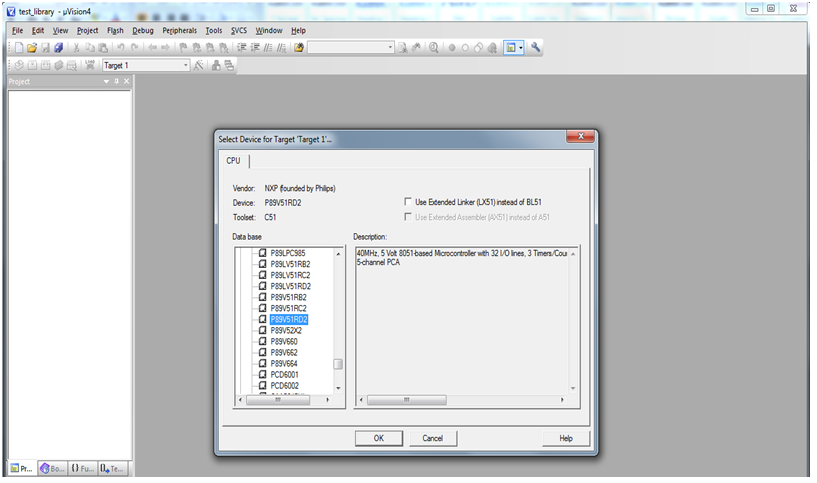Click the Target Options magic wand icon
Viewport: 817px width, 483px height.
(x=199, y=65)
